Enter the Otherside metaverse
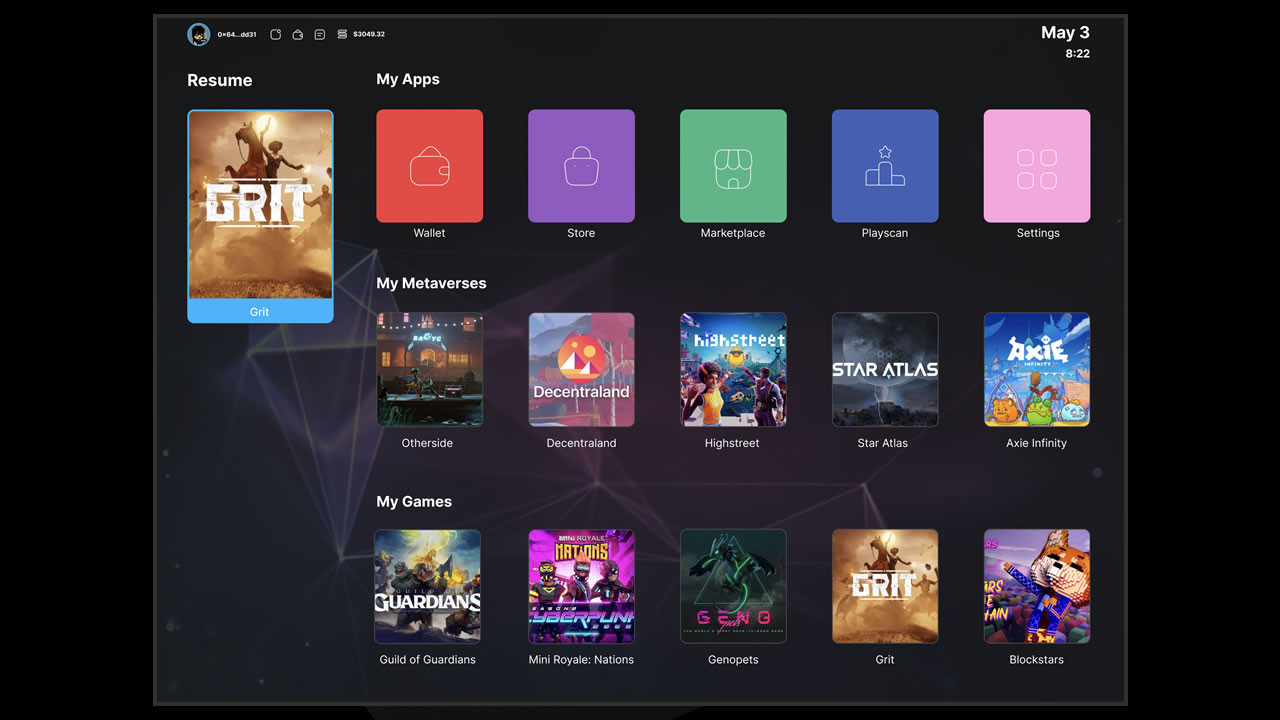Viewport: 1280px width, 720px height. pos(429,370)
